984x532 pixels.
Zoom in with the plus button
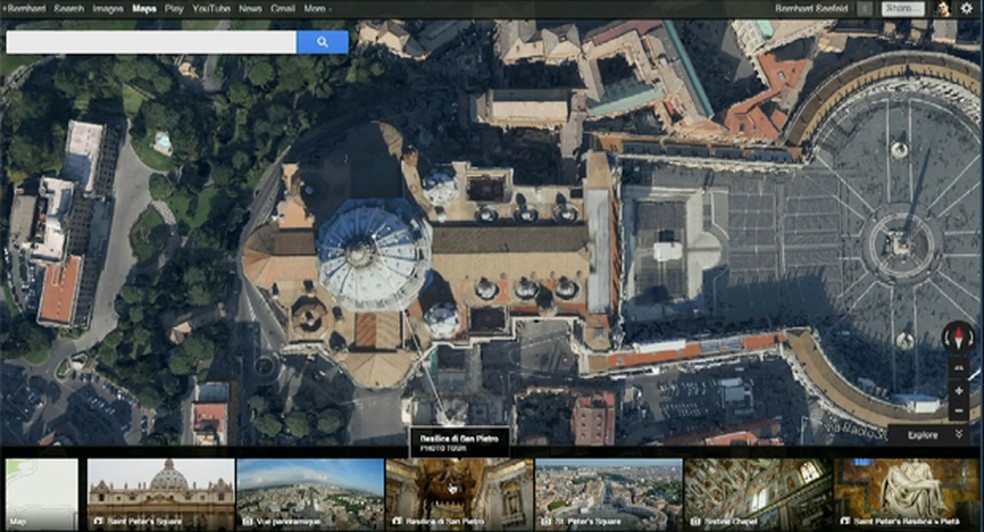point(958,391)
